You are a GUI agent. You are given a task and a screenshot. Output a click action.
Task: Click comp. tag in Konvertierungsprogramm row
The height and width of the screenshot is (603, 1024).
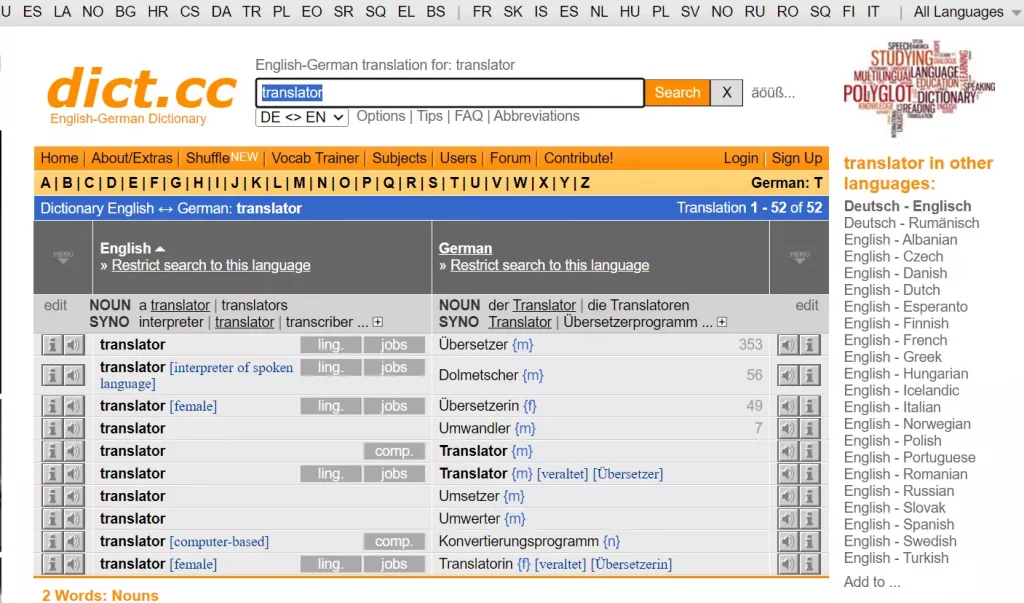pyautogui.click(x=394, y=542)
